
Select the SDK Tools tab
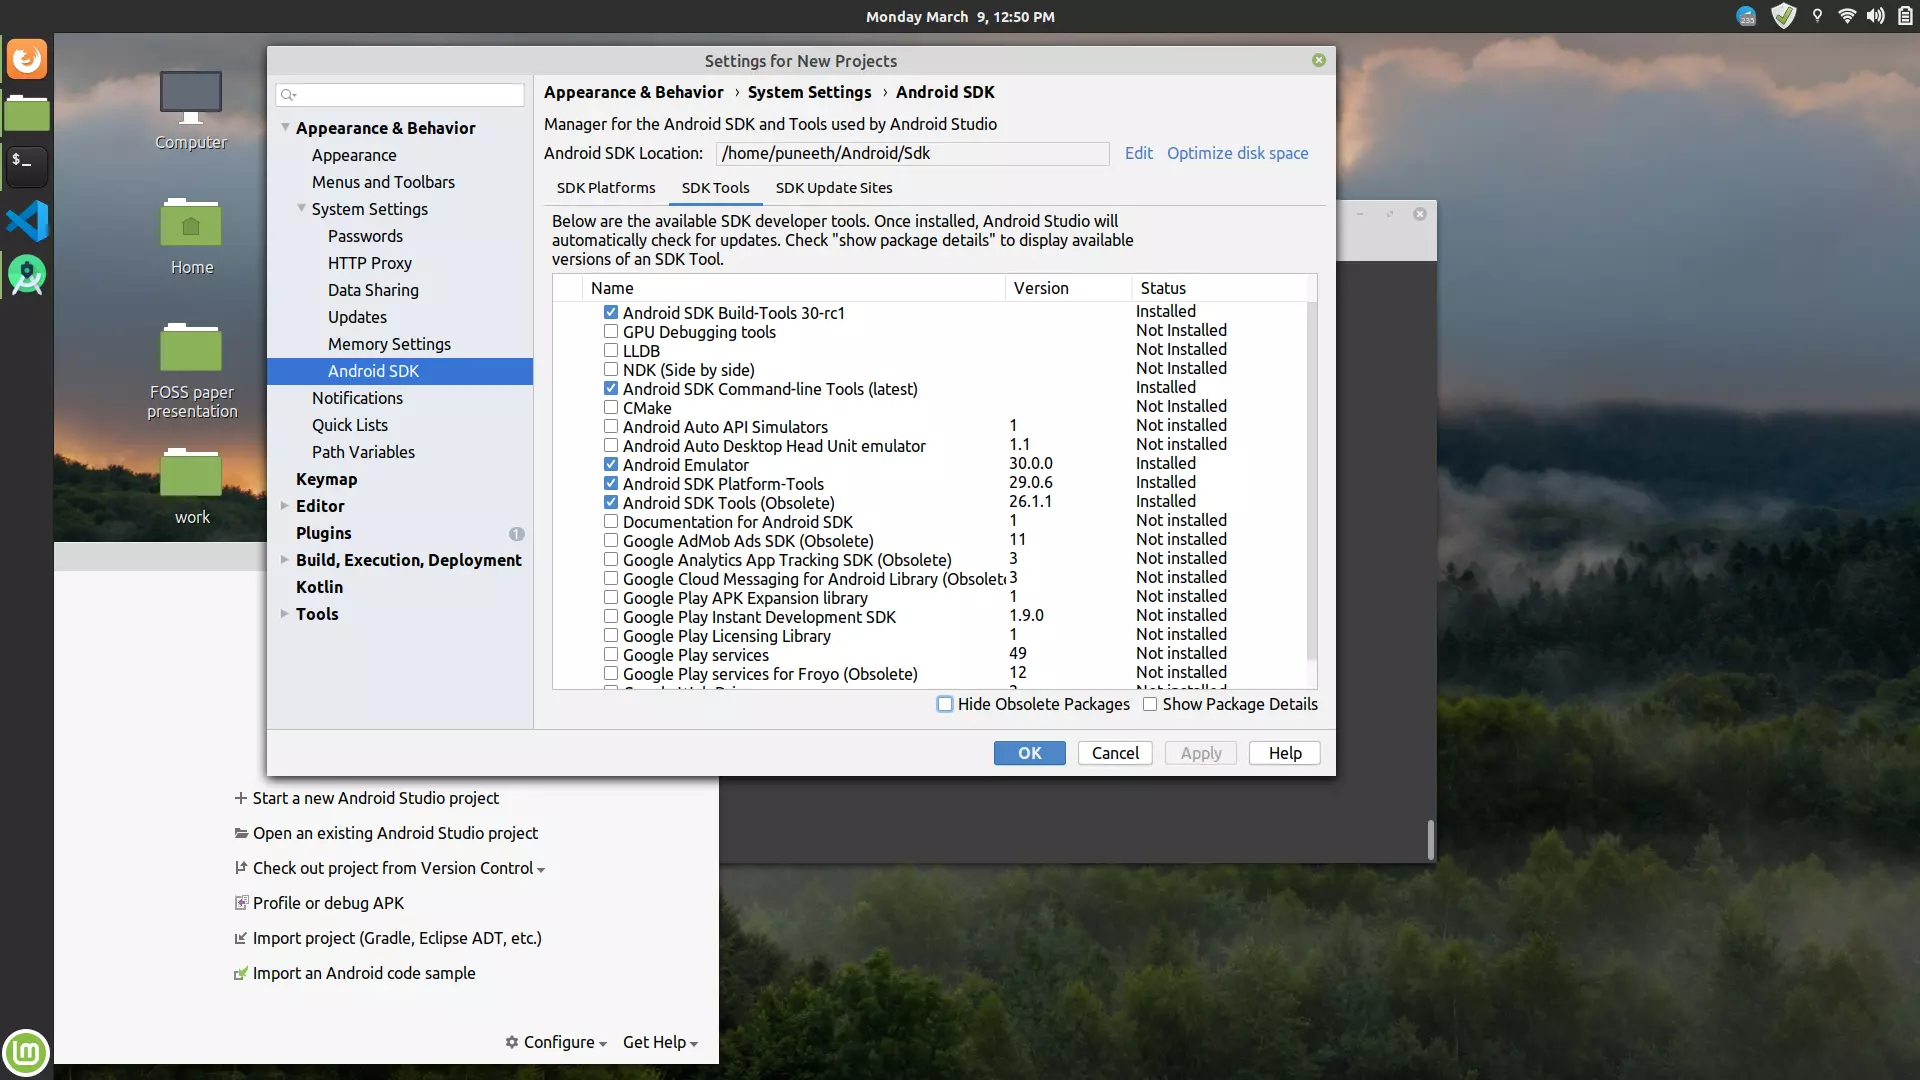point(716,188)
